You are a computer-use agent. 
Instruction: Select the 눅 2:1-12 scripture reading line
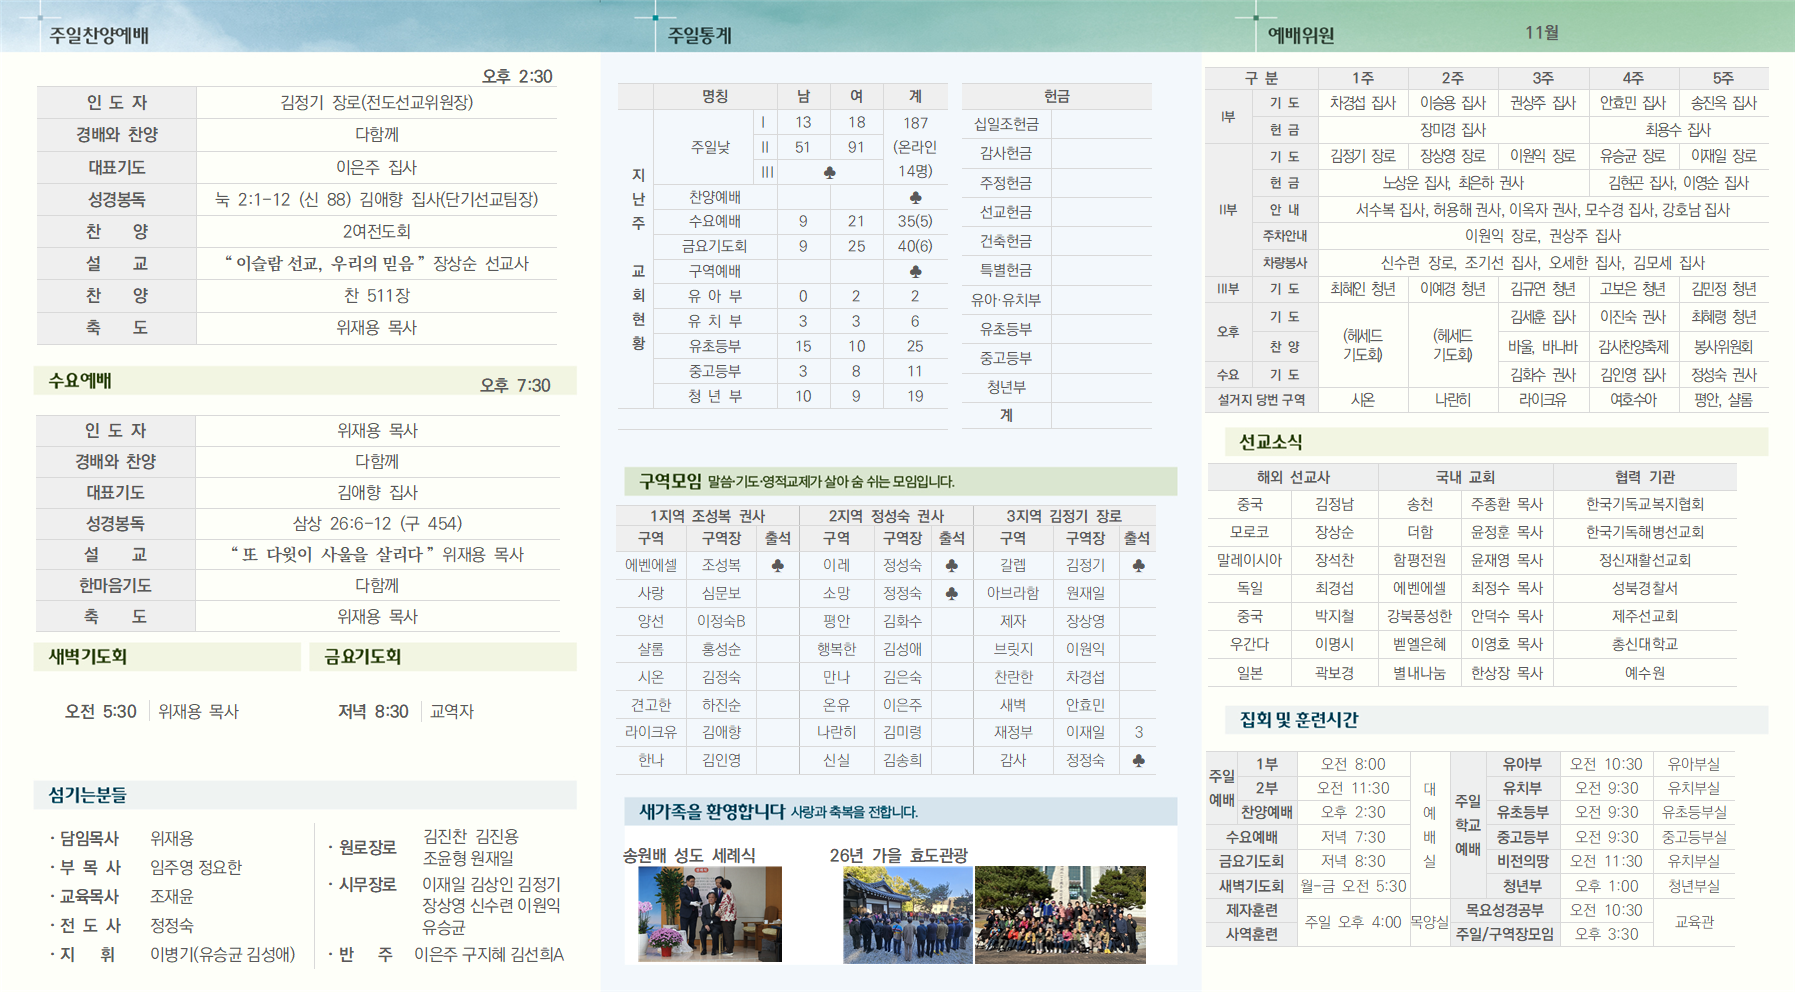tap(377, 199)
